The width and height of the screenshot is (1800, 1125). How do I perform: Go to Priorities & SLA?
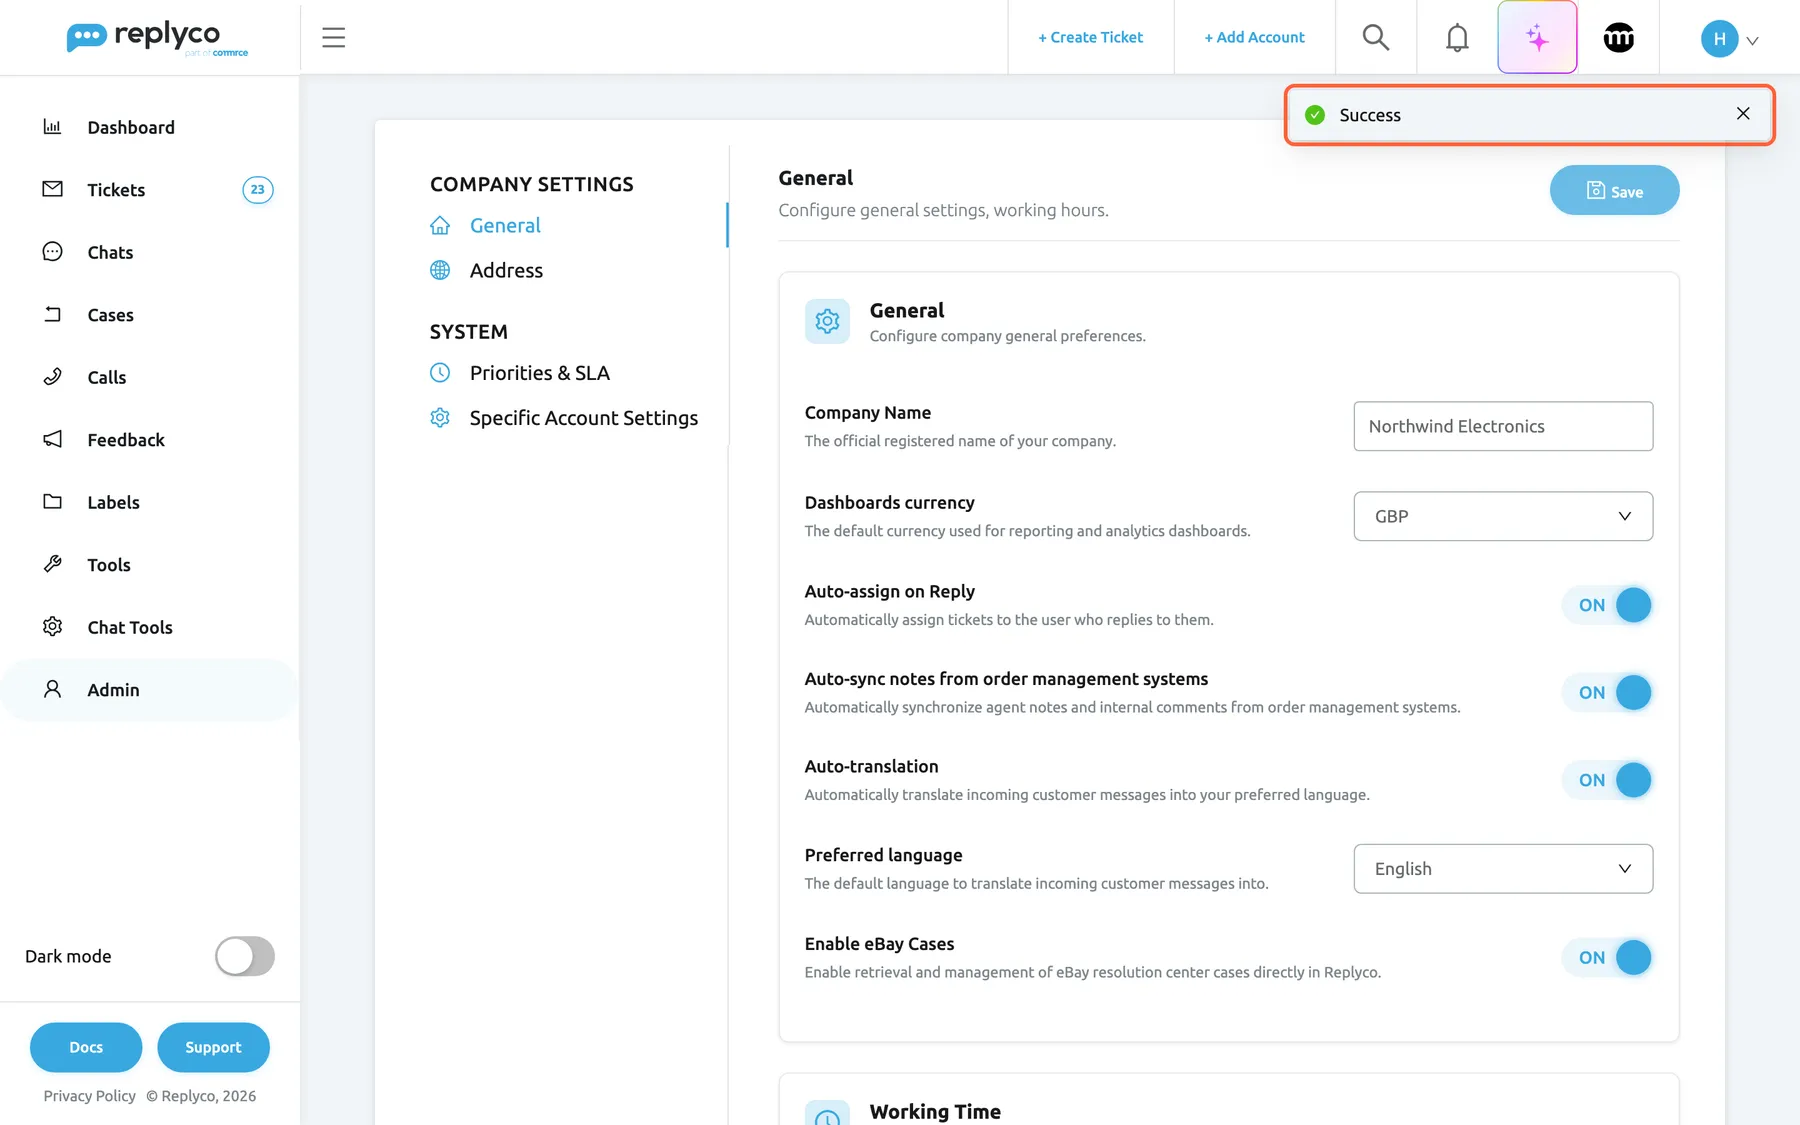pos(540,373)
